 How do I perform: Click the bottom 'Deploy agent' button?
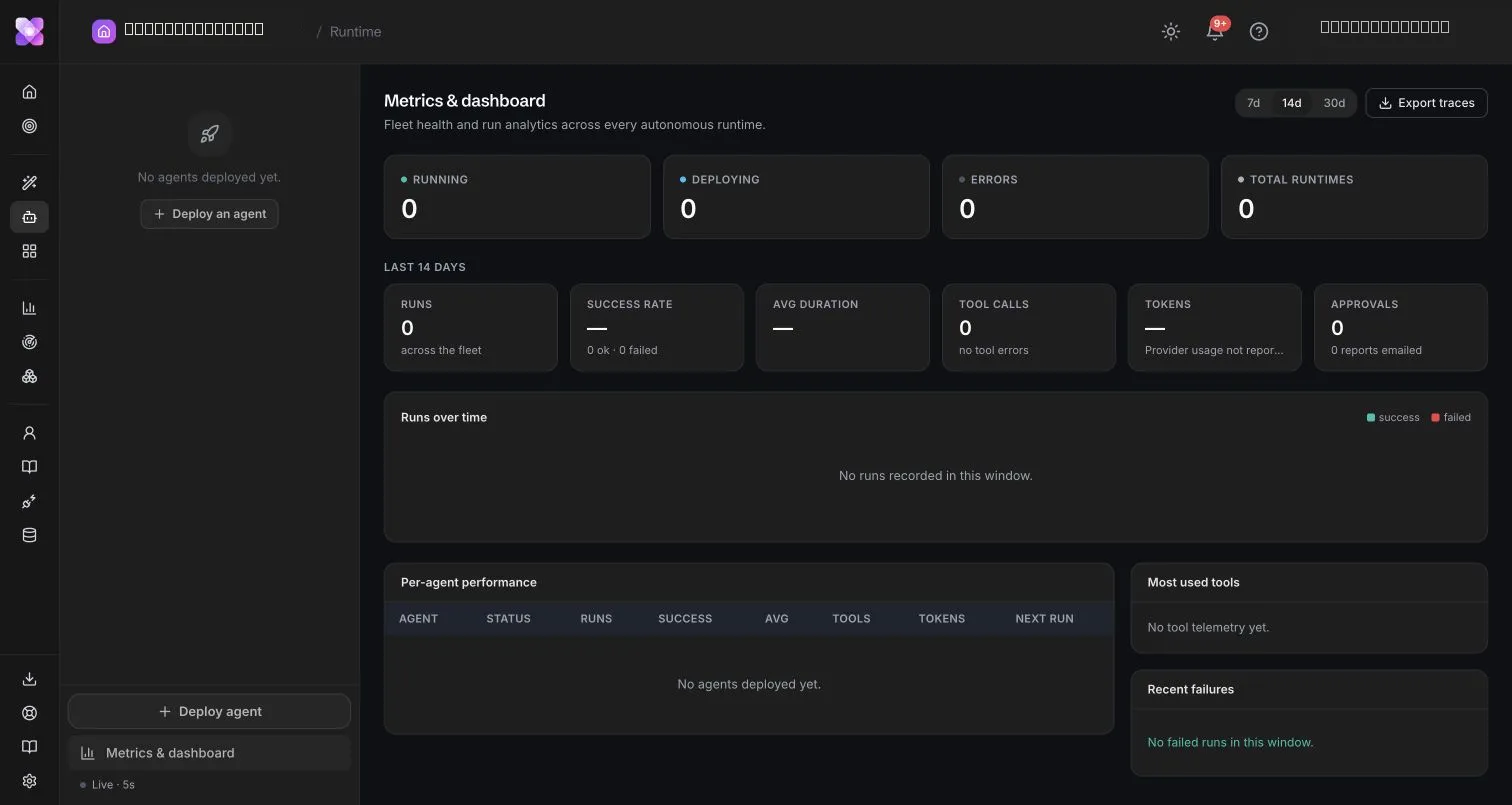209,711
